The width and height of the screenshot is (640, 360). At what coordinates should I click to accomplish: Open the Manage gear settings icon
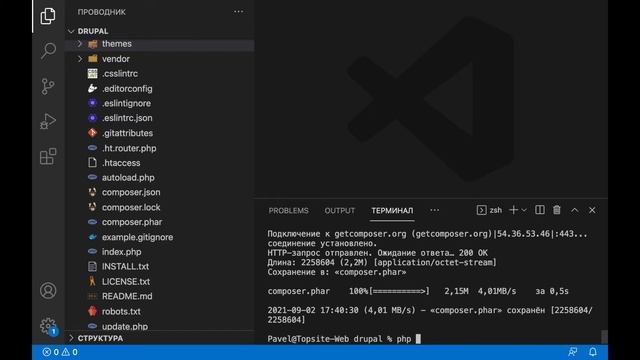tap(48, 326)
